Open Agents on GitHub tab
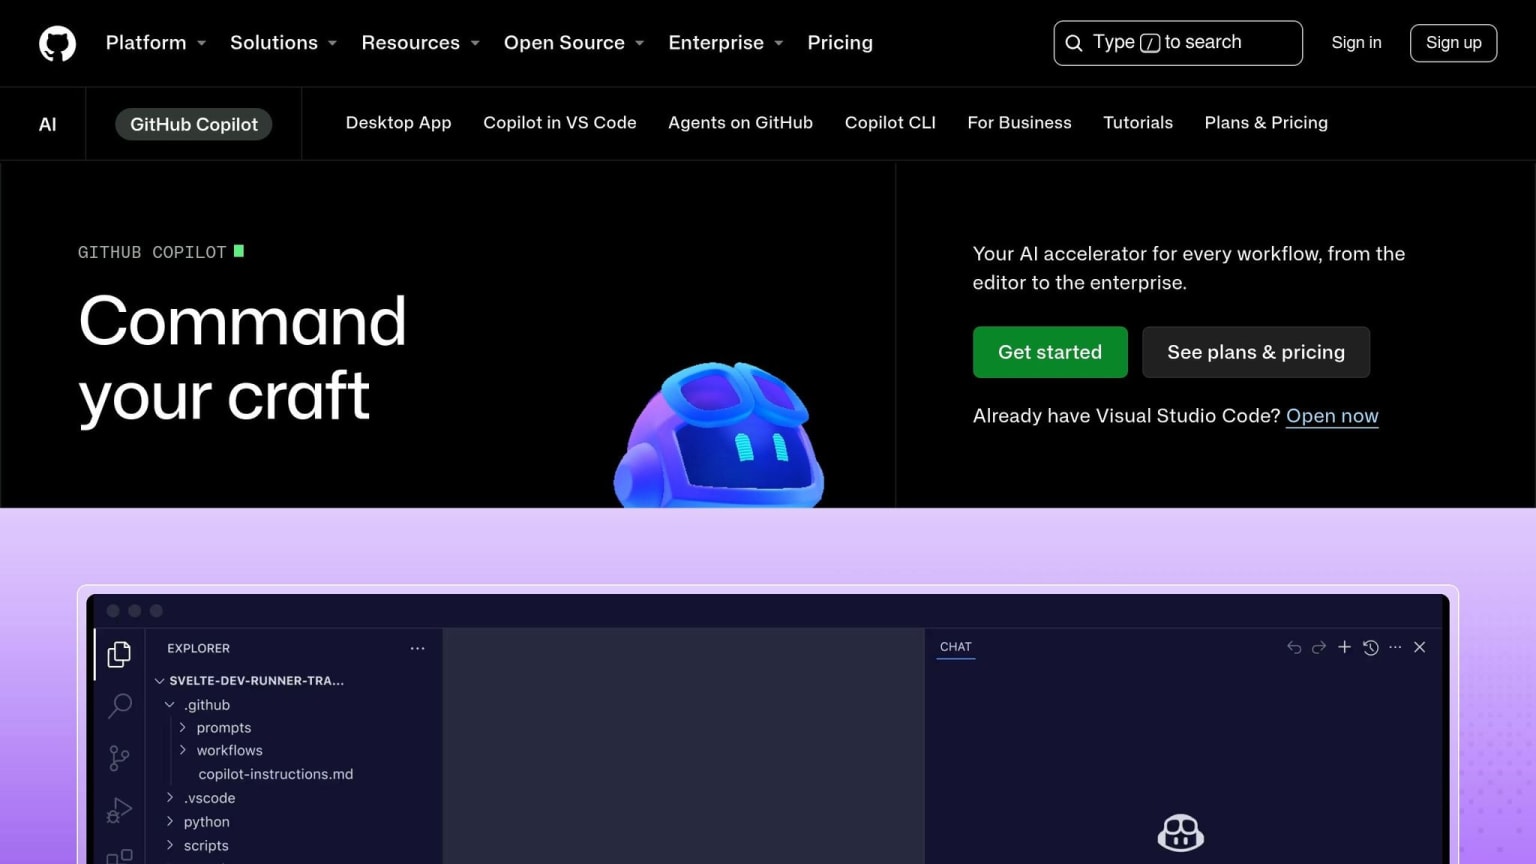Image resolution: width=1536 pixels, height=864 pixels. tap(740, 123)
